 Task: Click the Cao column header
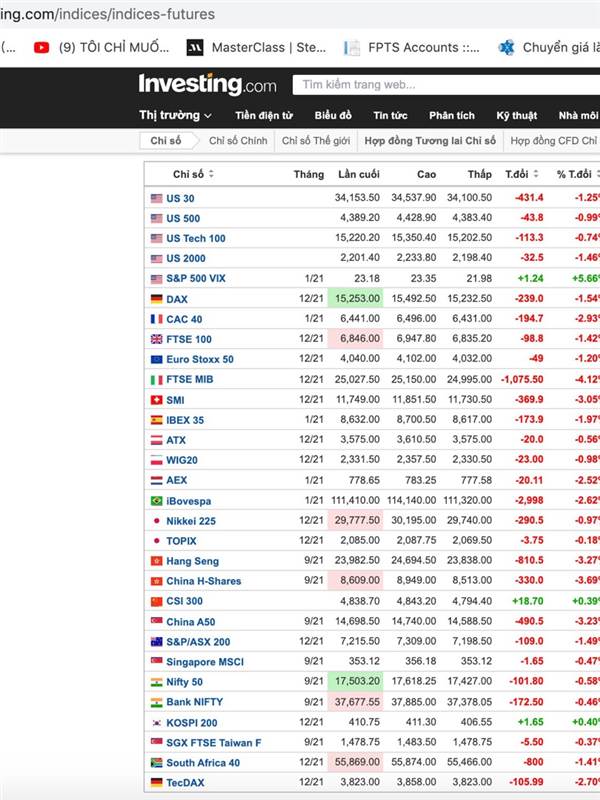point(427,174)
